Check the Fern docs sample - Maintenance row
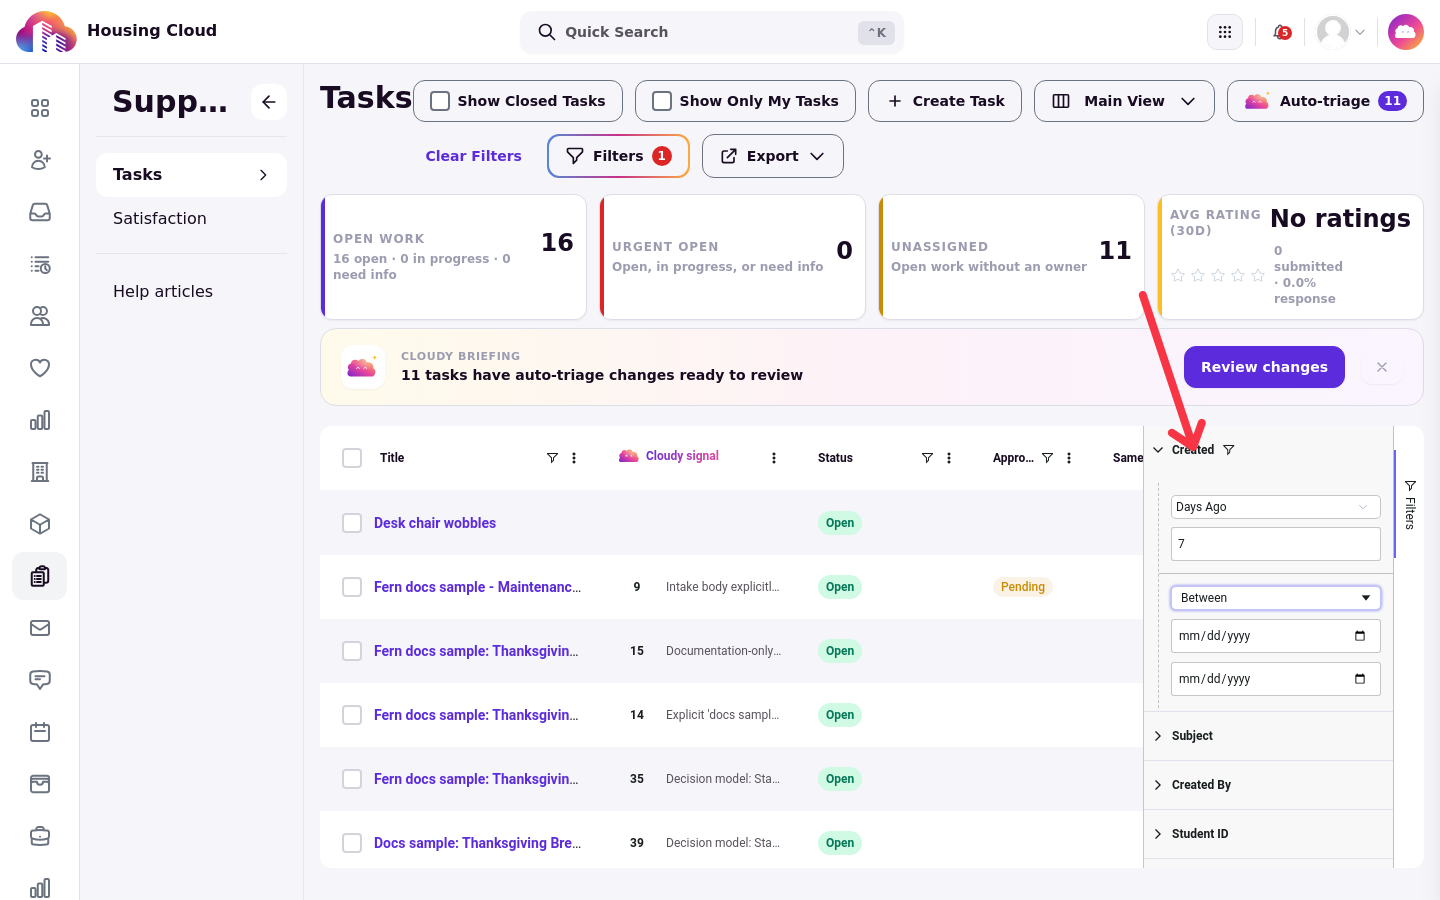Screen dimensions: 1440x900 [352, 587]
